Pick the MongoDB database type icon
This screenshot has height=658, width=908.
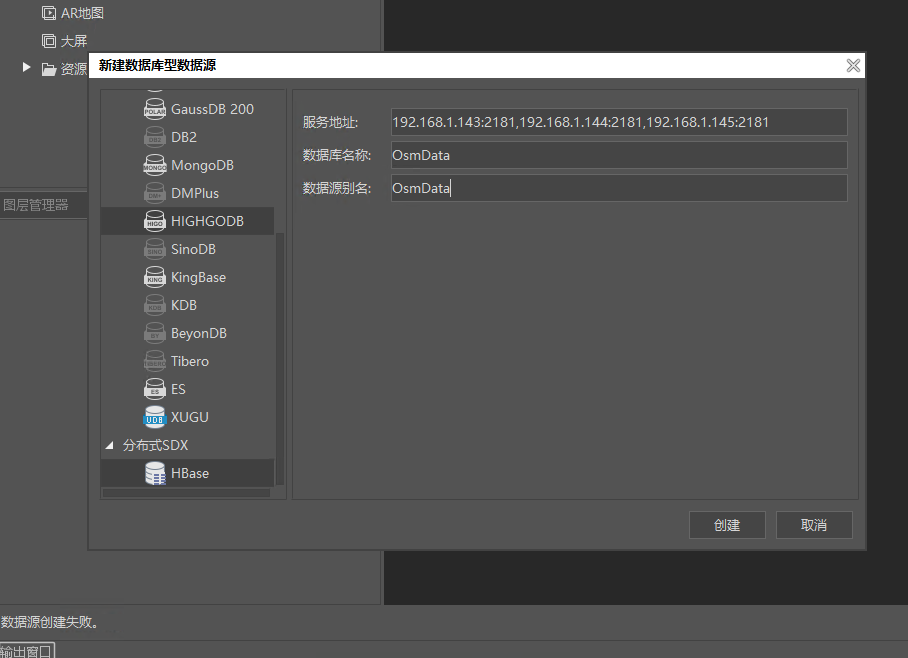click(x=154, y=165)
